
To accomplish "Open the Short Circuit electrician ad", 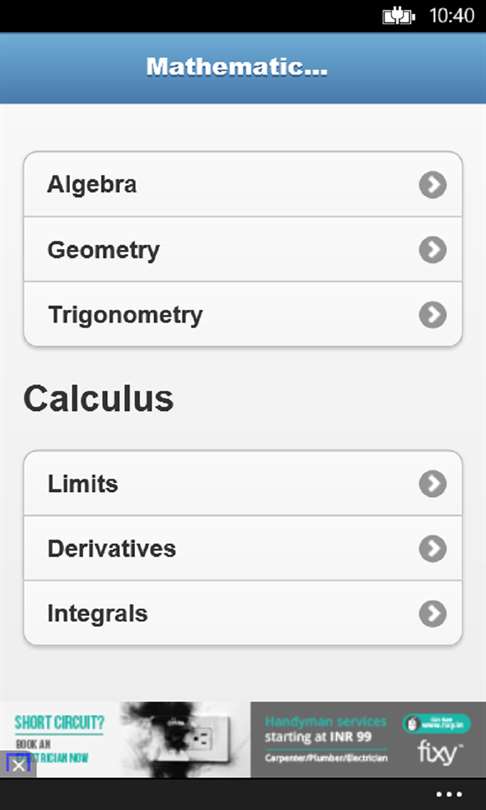I will click(x=126, y=739).
